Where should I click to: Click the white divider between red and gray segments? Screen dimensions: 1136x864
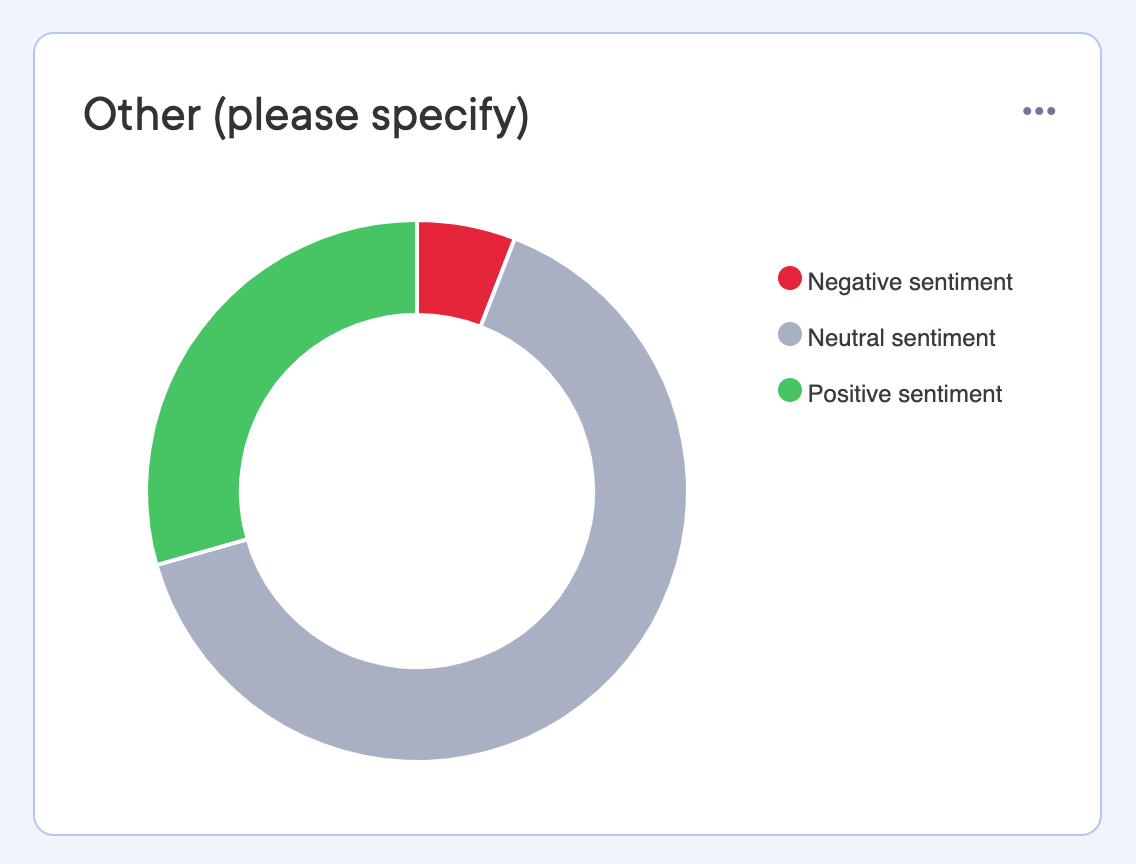[x=497, y=282]
